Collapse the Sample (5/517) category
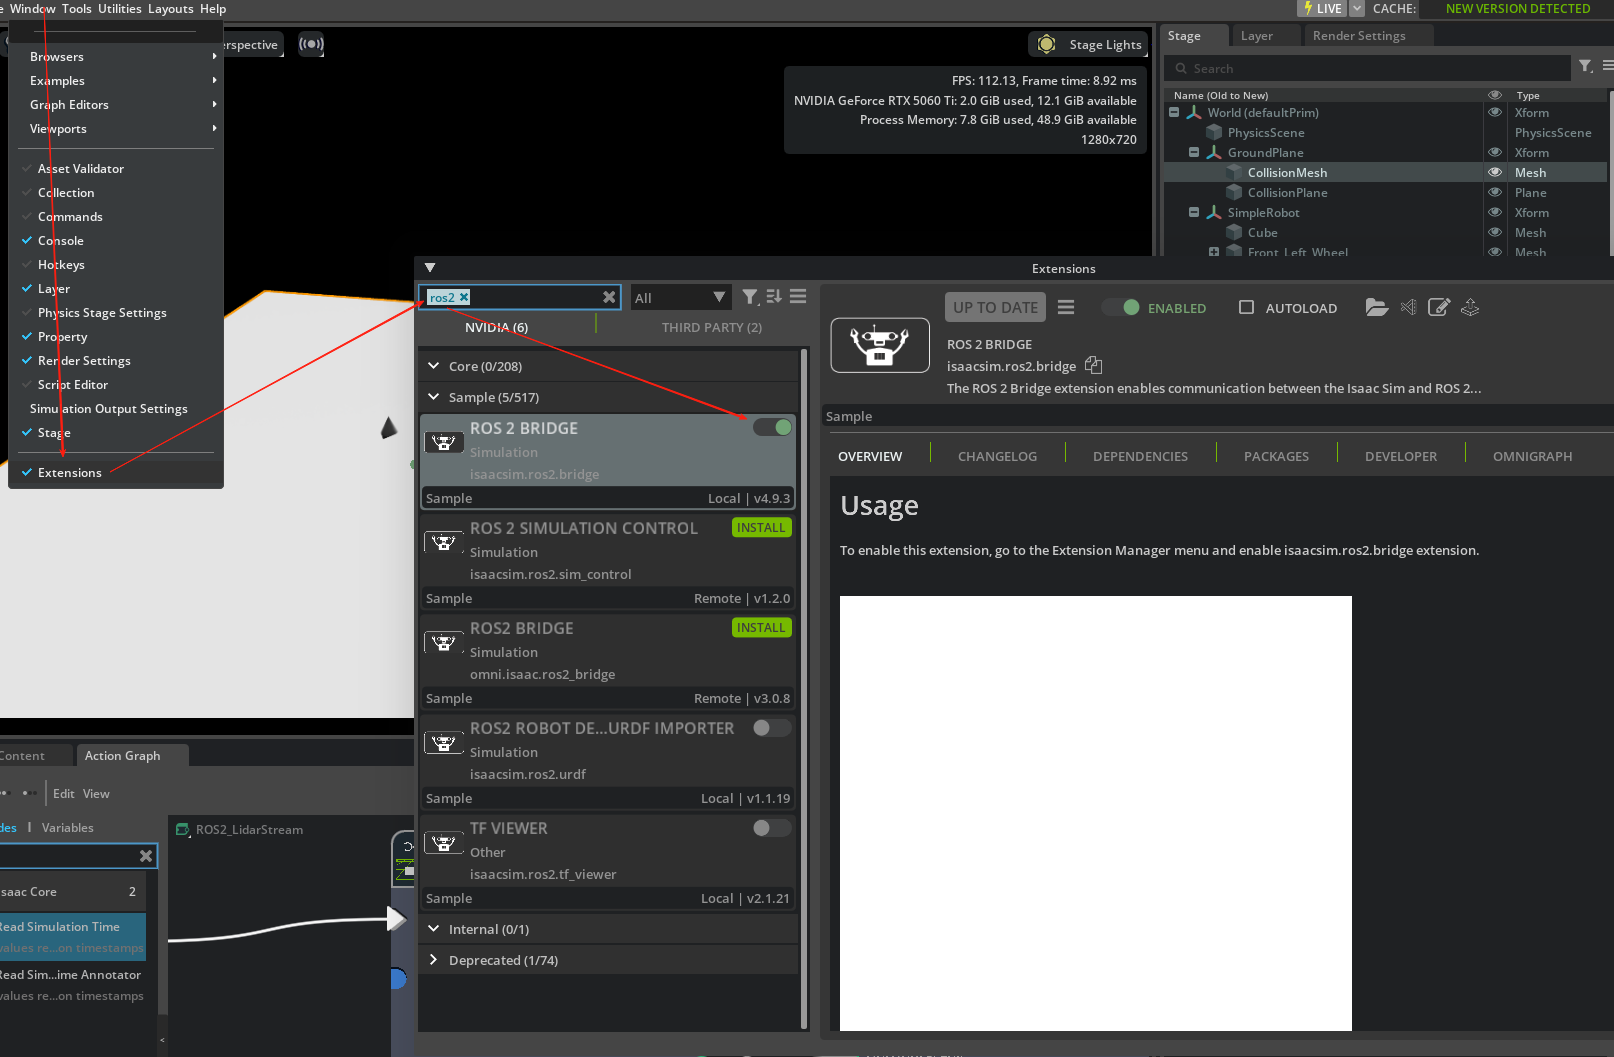This screenshot has width=1614, height=1057. [433, 397]
